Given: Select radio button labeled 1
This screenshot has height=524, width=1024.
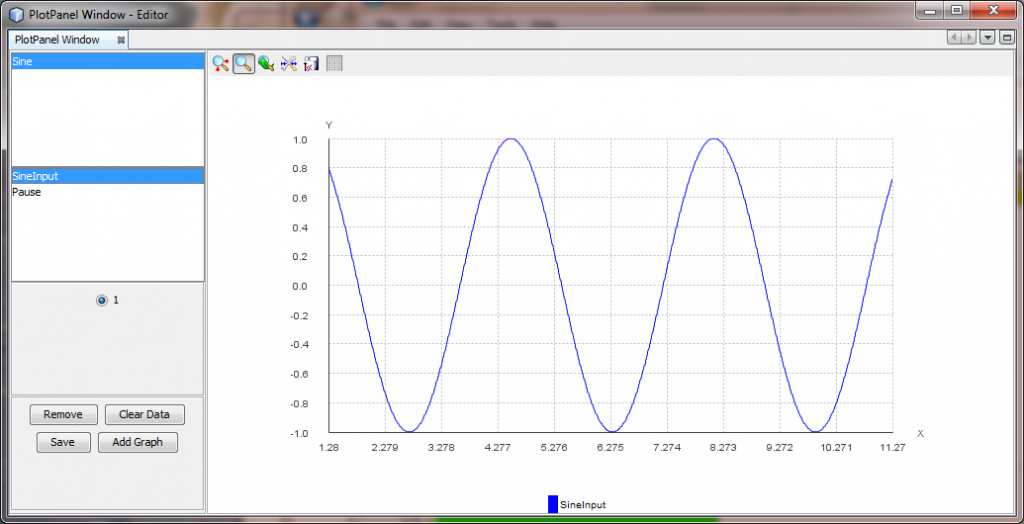Looking at the screenshot, I should (101, 300).
